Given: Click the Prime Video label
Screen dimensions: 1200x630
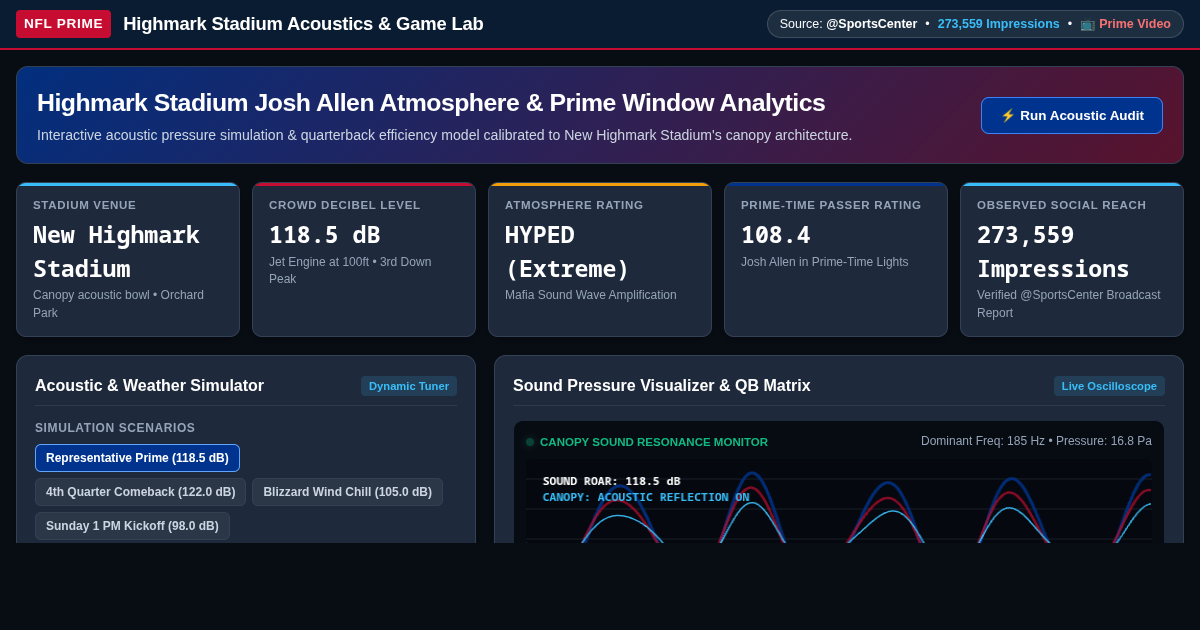Looking at the screenshot, I should pos(1134,24).
